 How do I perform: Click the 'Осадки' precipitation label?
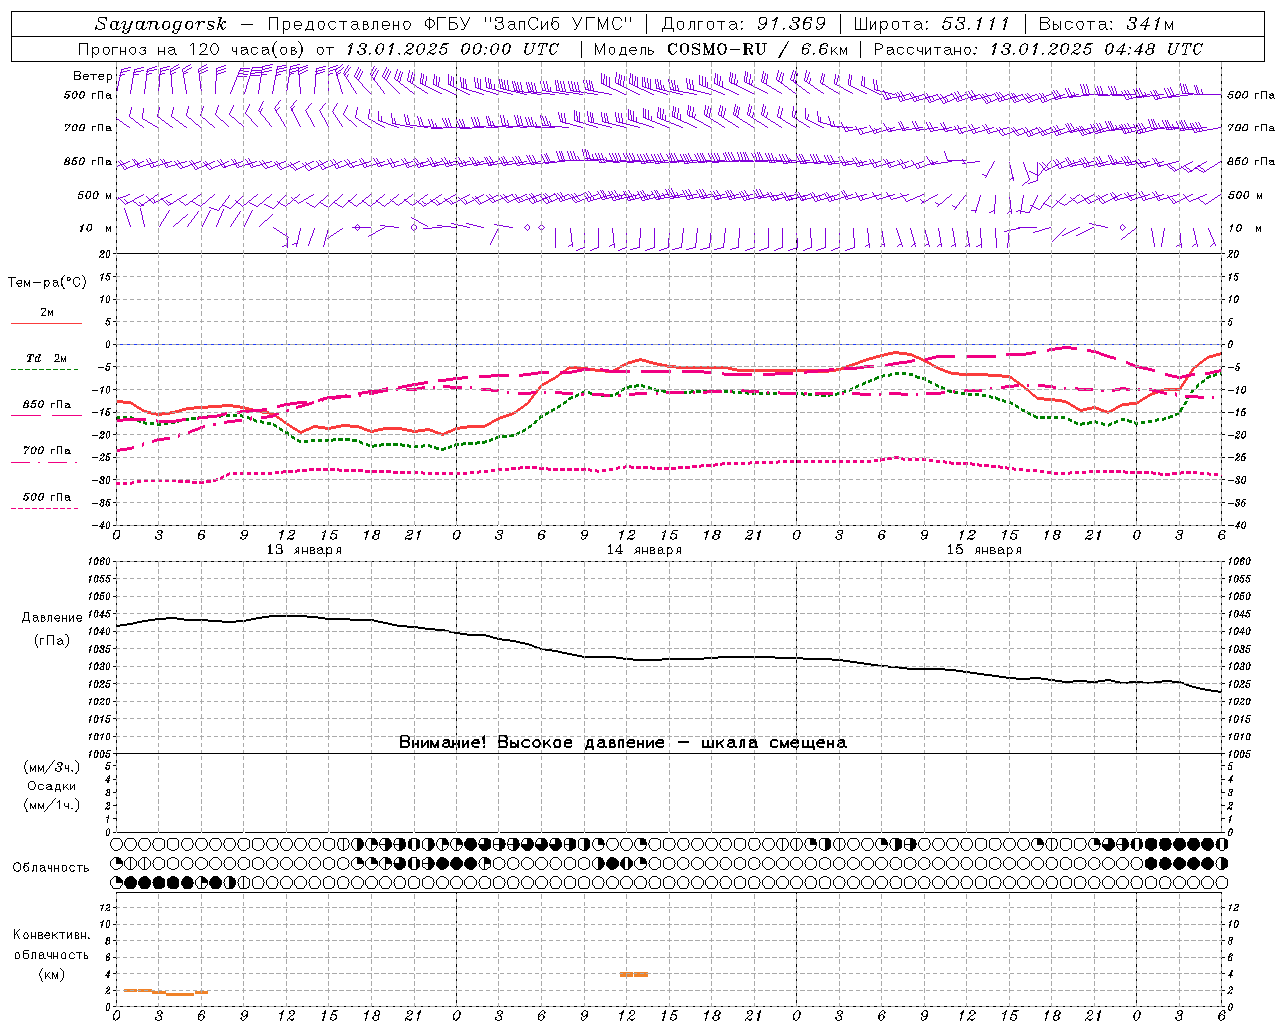tap(52, 786)
